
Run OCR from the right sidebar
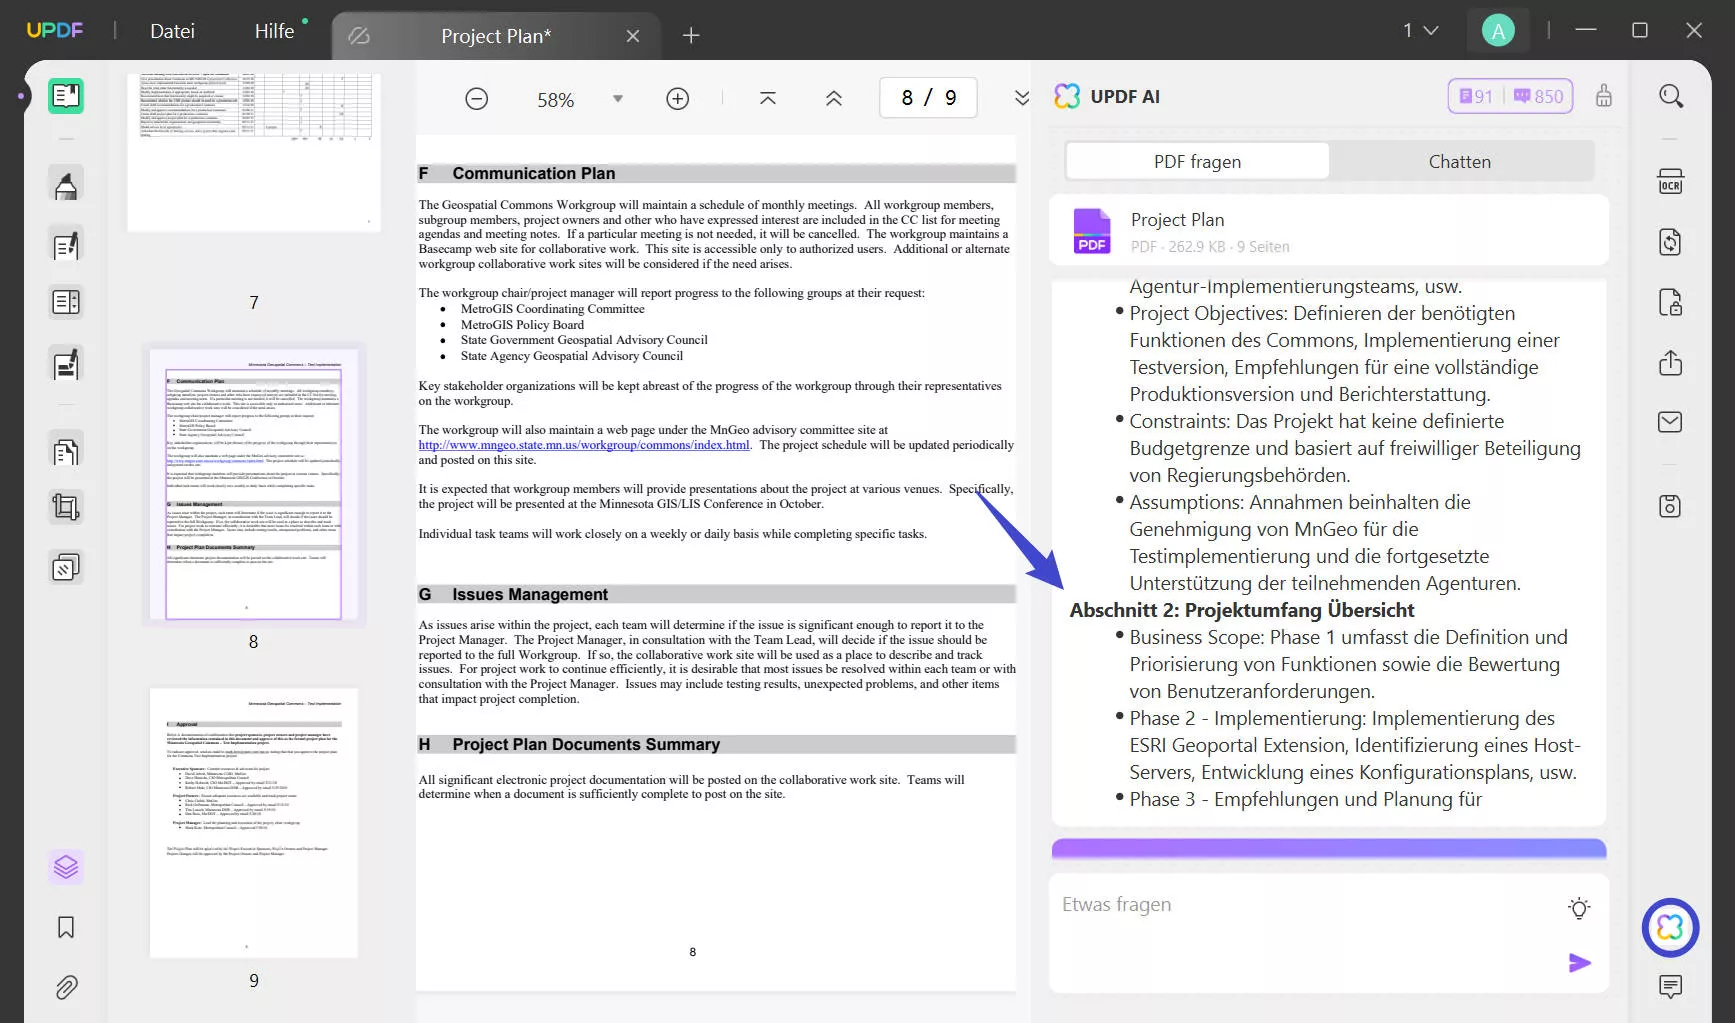(1671, 181)
